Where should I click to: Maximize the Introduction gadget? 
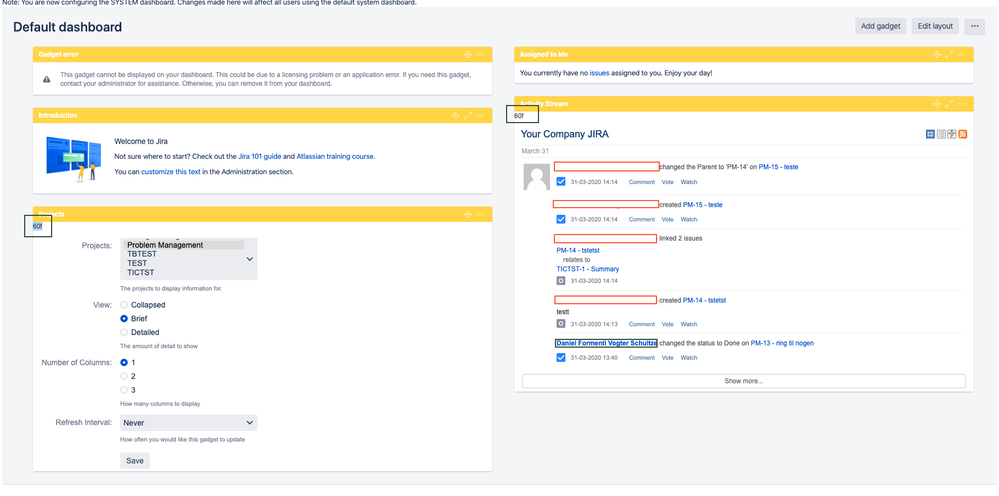468,115
